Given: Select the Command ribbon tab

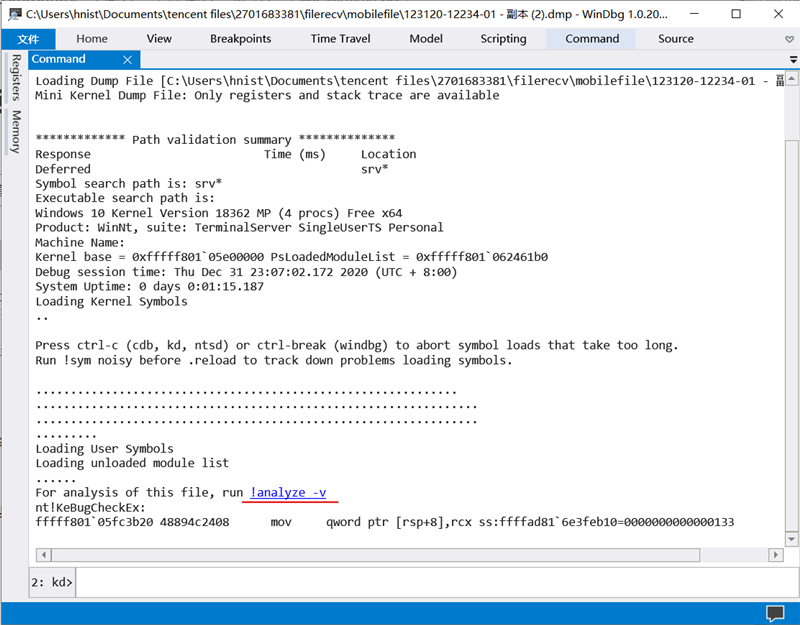Looking at the screenshot, I should [x=592, y=39].
